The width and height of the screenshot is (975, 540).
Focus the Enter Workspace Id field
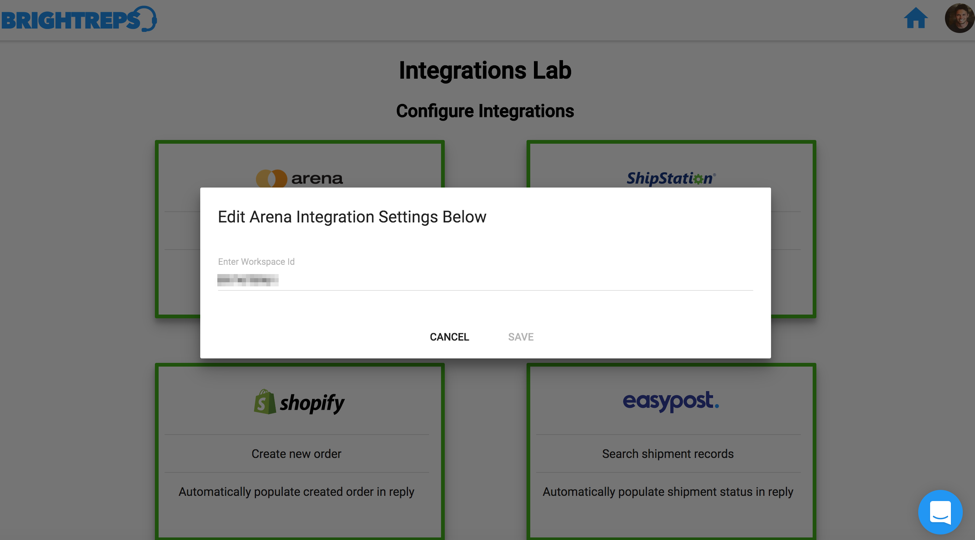point(485,280)
